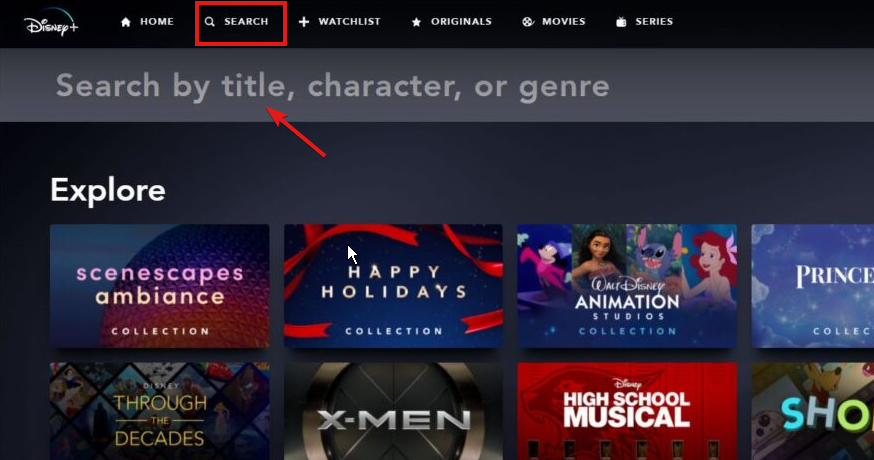Open Scenescapes Ambiance collection
This screenshot has height=460, width=874.
point(159,286)
